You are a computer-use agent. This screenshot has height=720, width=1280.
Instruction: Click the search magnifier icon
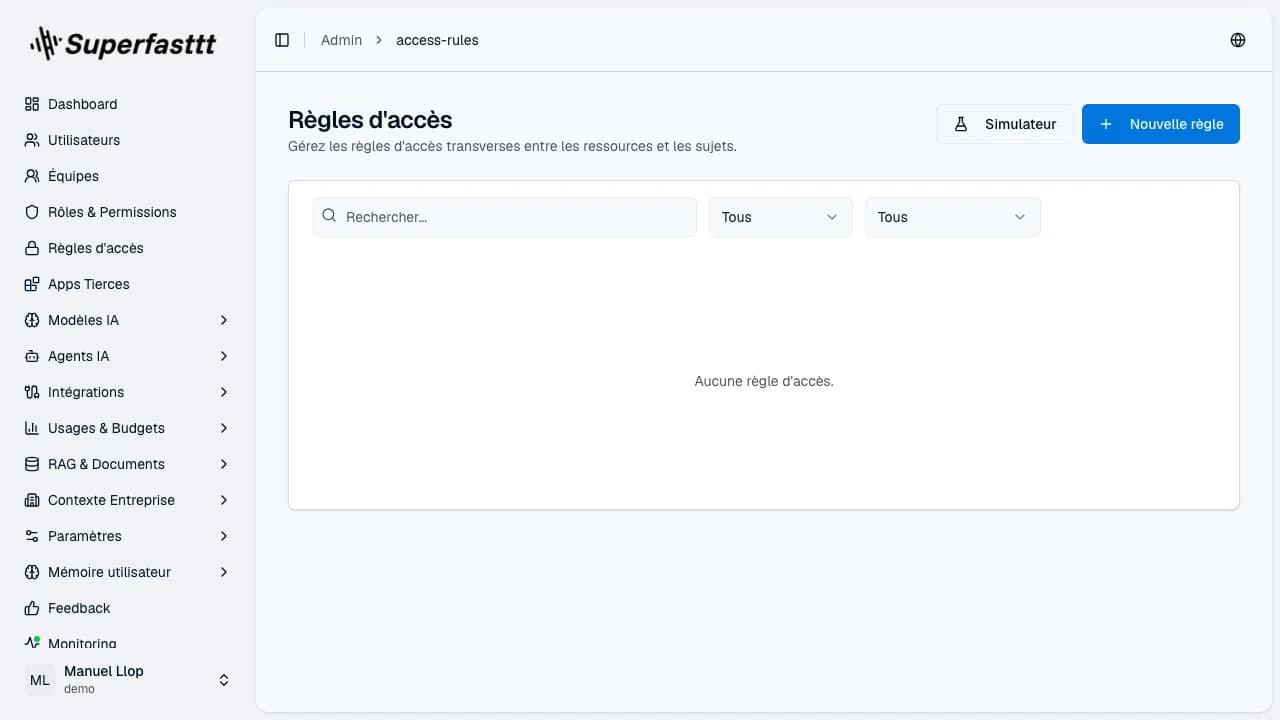[330, 216]
